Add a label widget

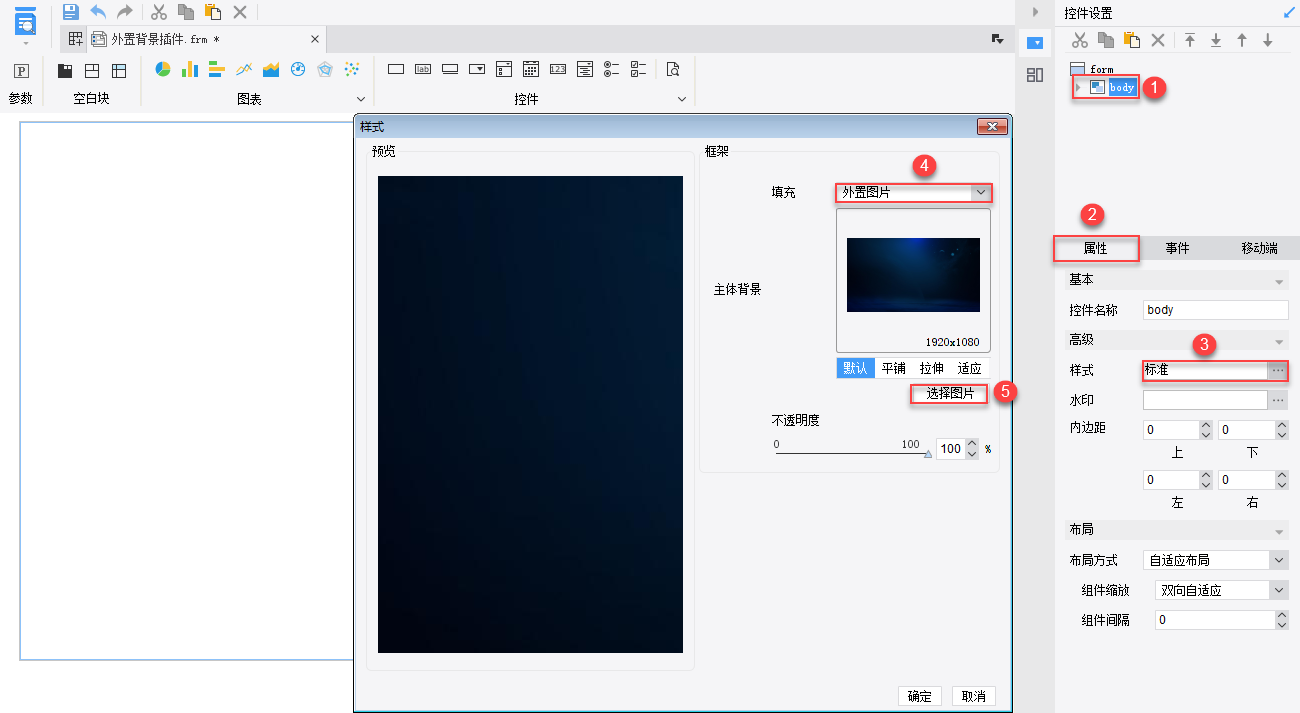[423, 69]
